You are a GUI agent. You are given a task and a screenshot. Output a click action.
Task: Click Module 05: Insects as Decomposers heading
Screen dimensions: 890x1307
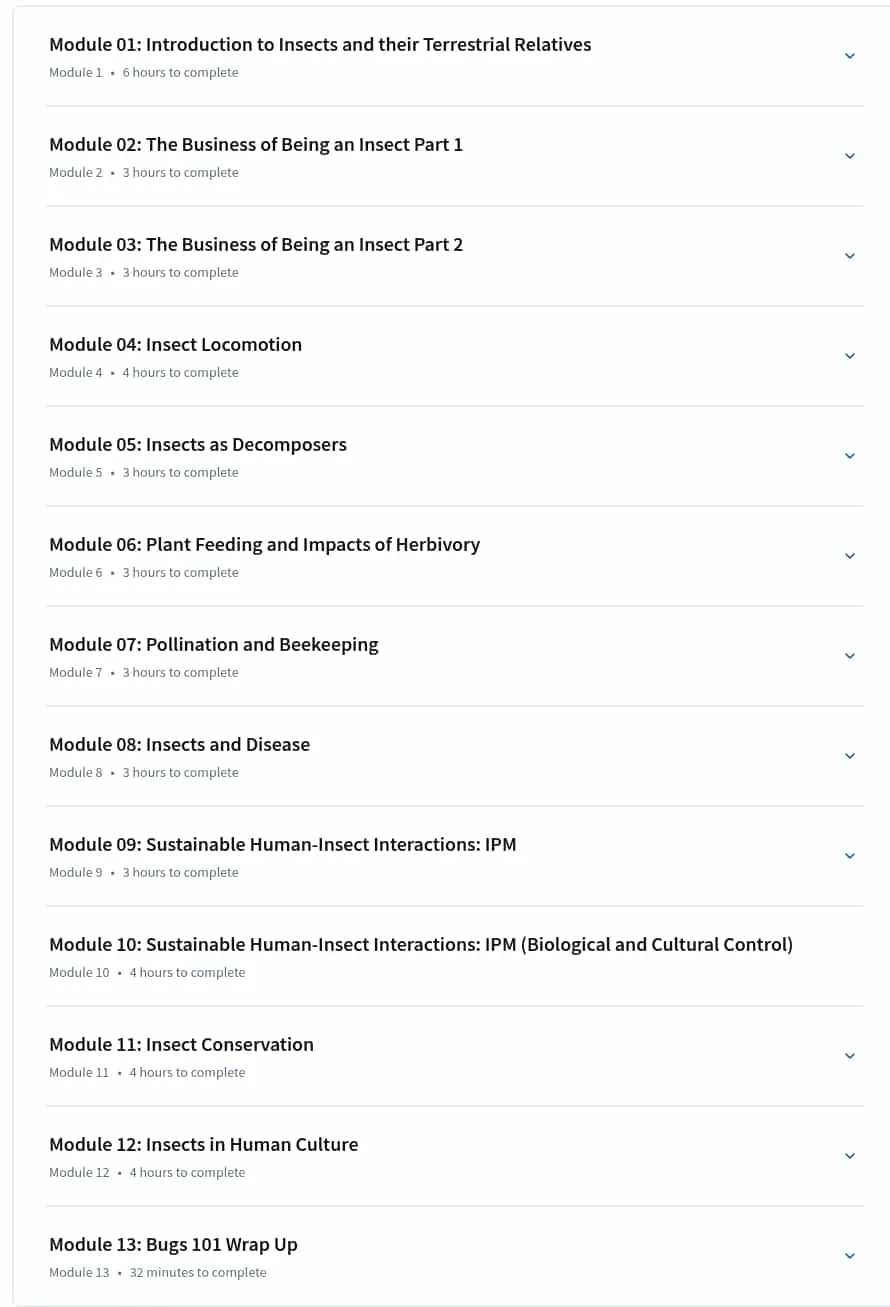198,445
